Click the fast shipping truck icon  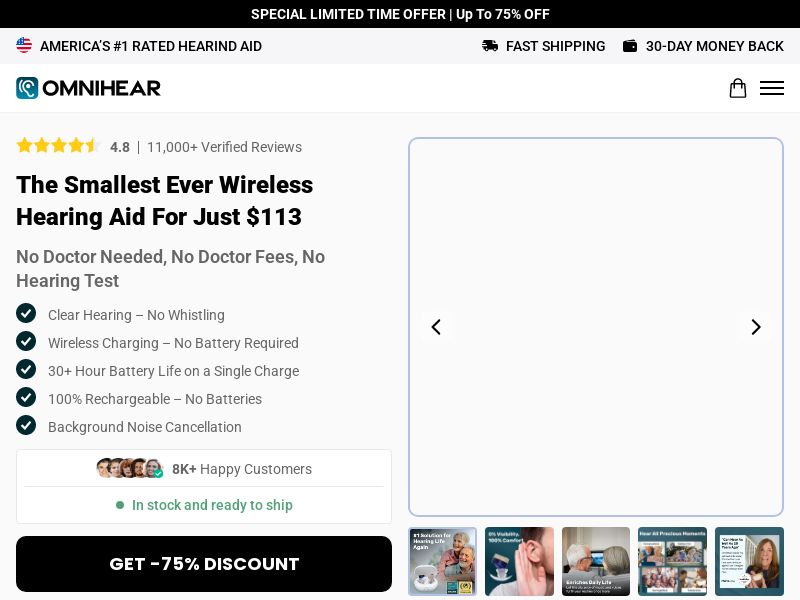[x=490, y=46]
